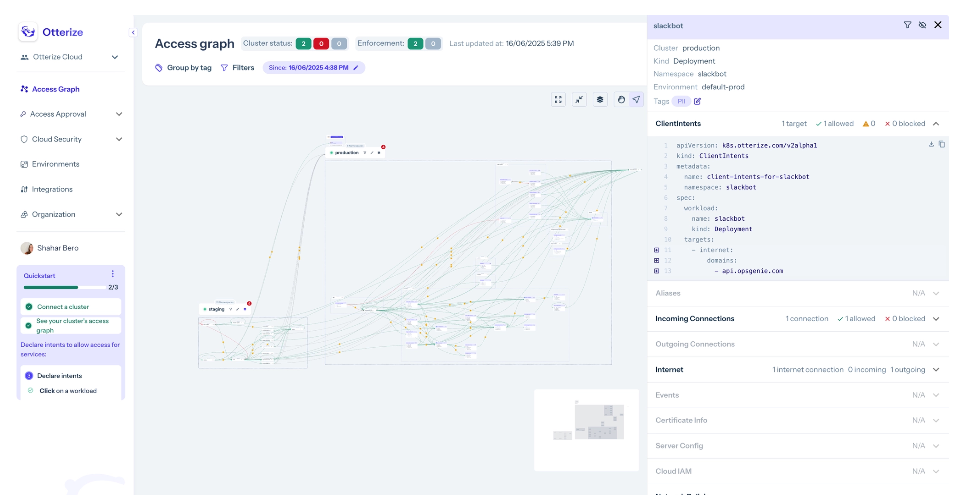Edit tags with the pencil icon
The width and height of the screenshot is (975, 495).
point(697,101)
